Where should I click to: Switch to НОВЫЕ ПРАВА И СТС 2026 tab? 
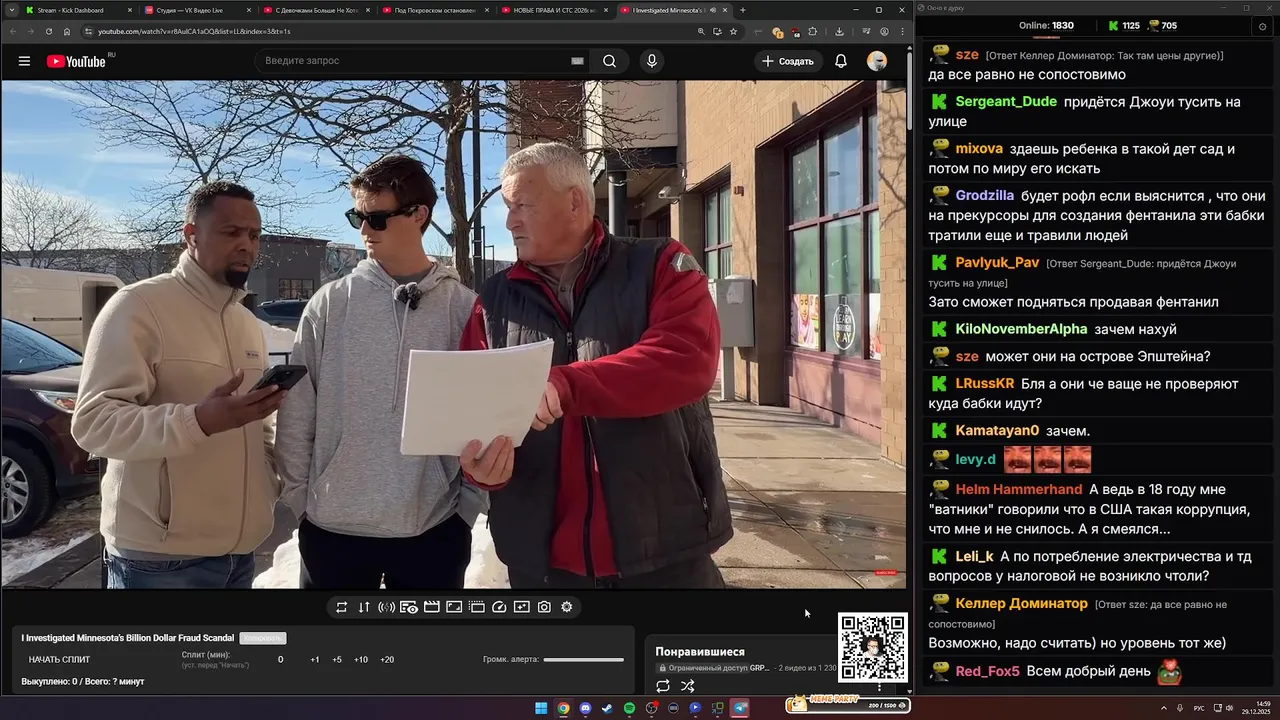click(553, 10)
